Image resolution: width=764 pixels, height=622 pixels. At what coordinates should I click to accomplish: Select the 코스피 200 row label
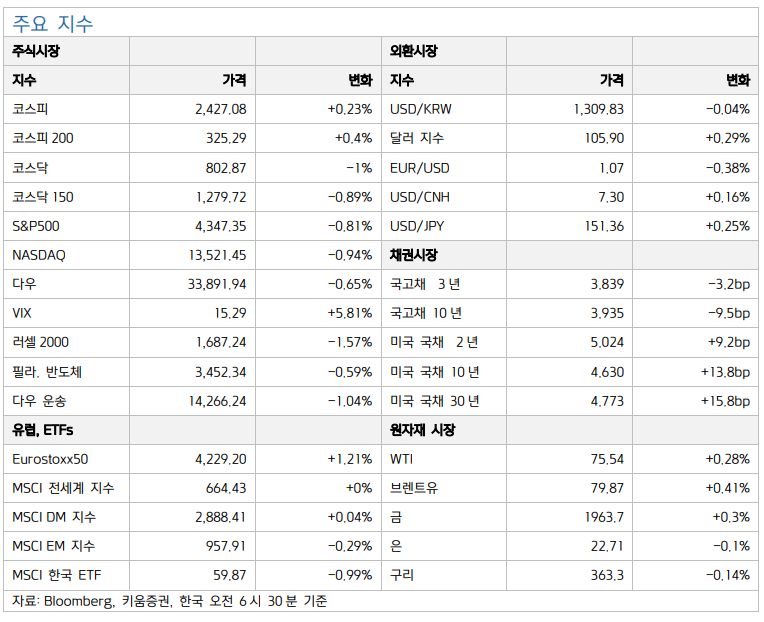(43, 138)
